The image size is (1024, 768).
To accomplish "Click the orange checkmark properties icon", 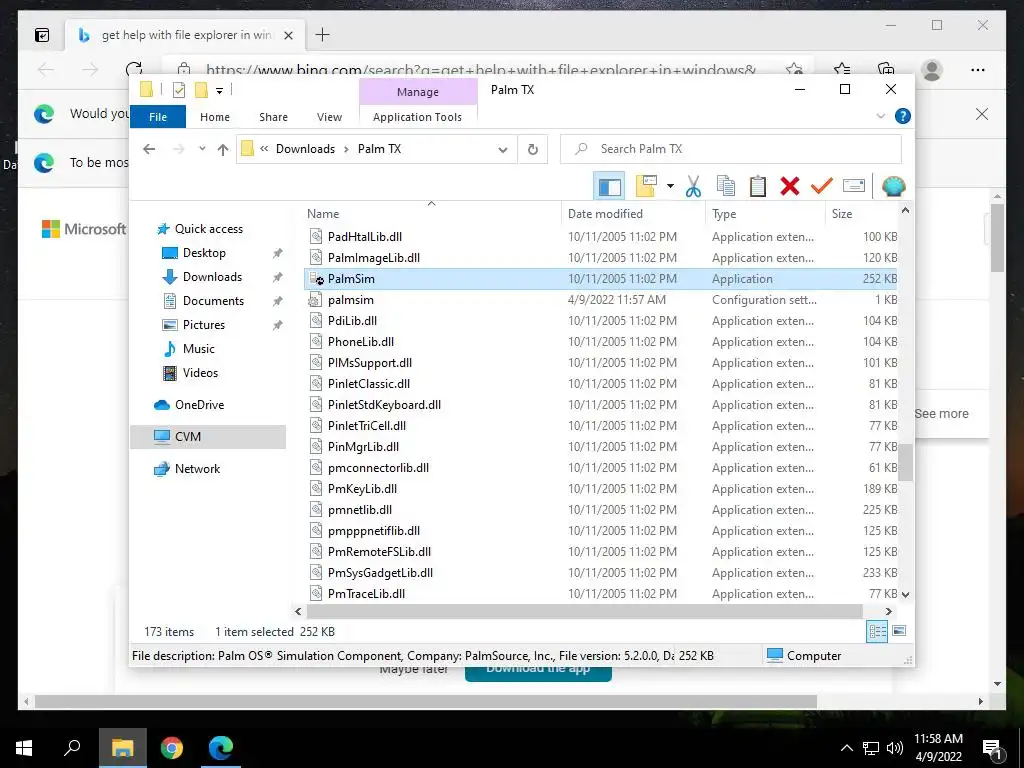I will (822, 187).
